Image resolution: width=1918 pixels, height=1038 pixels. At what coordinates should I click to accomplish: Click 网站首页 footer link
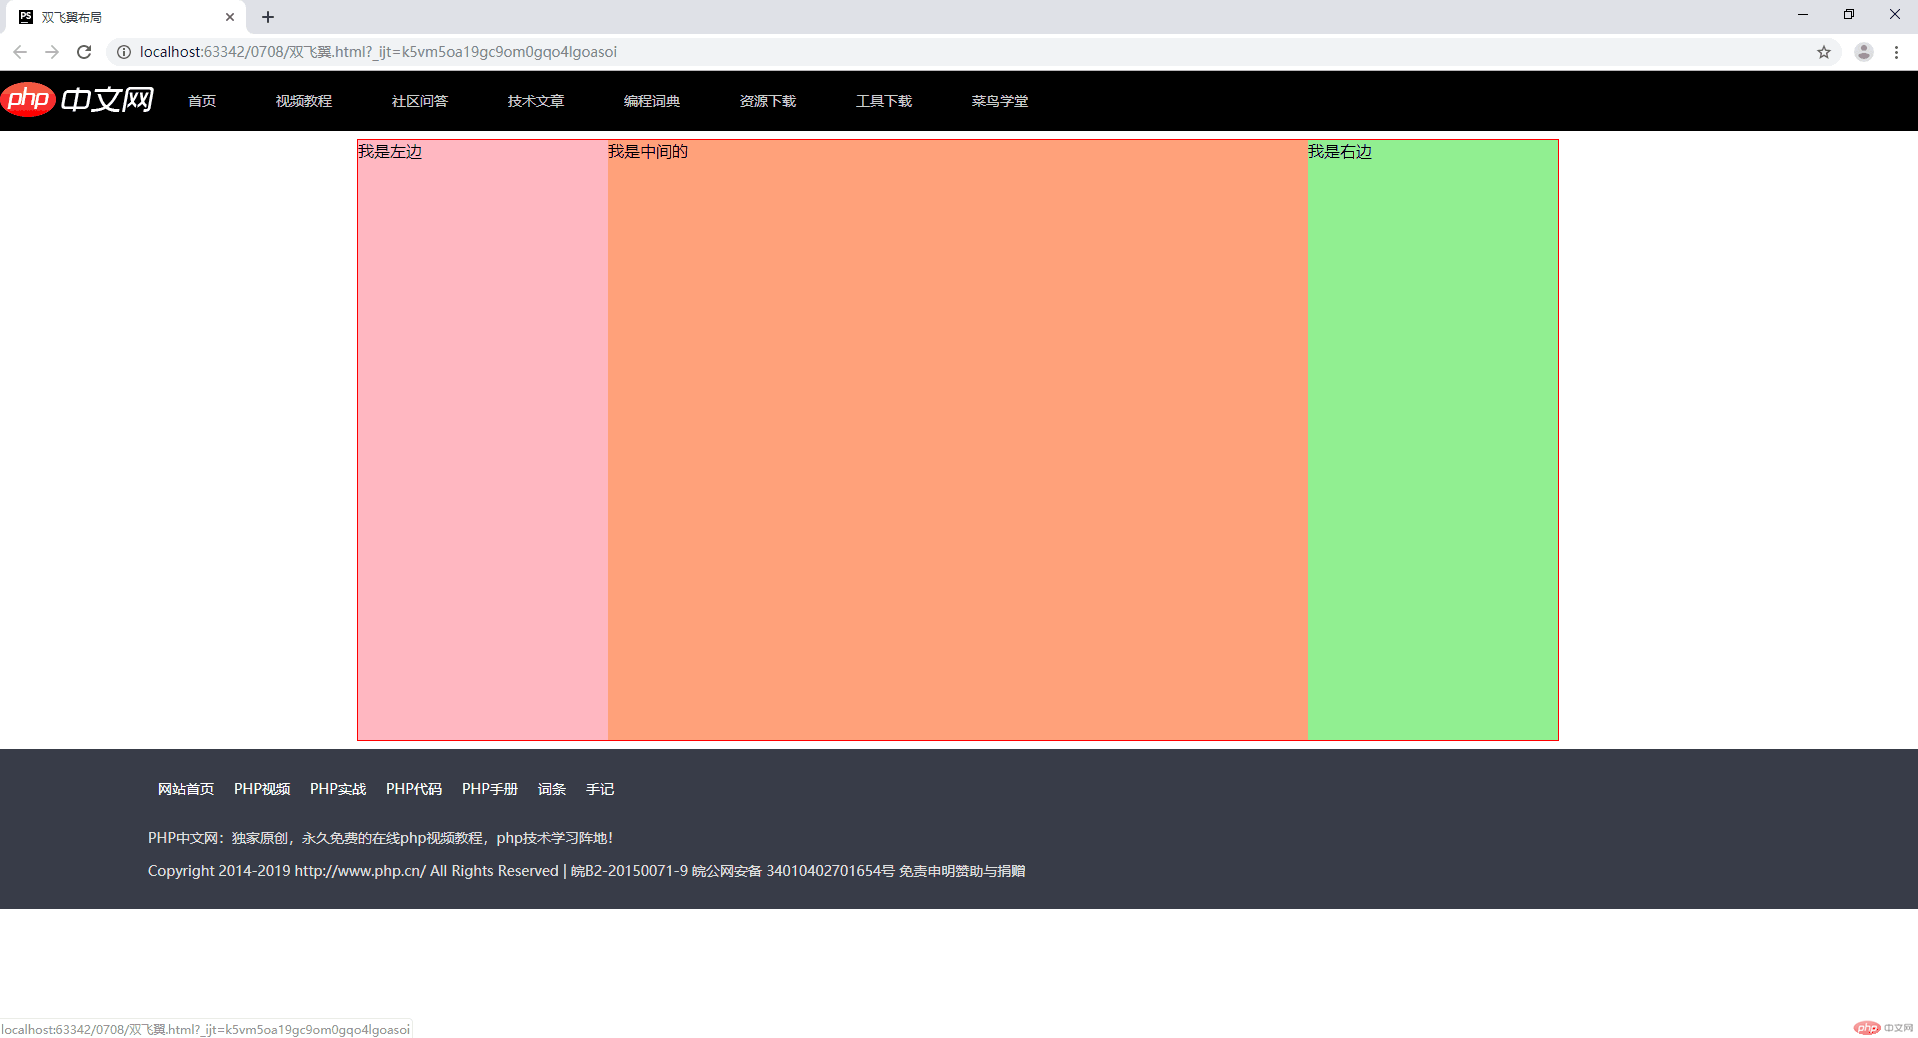pos(186,789)
